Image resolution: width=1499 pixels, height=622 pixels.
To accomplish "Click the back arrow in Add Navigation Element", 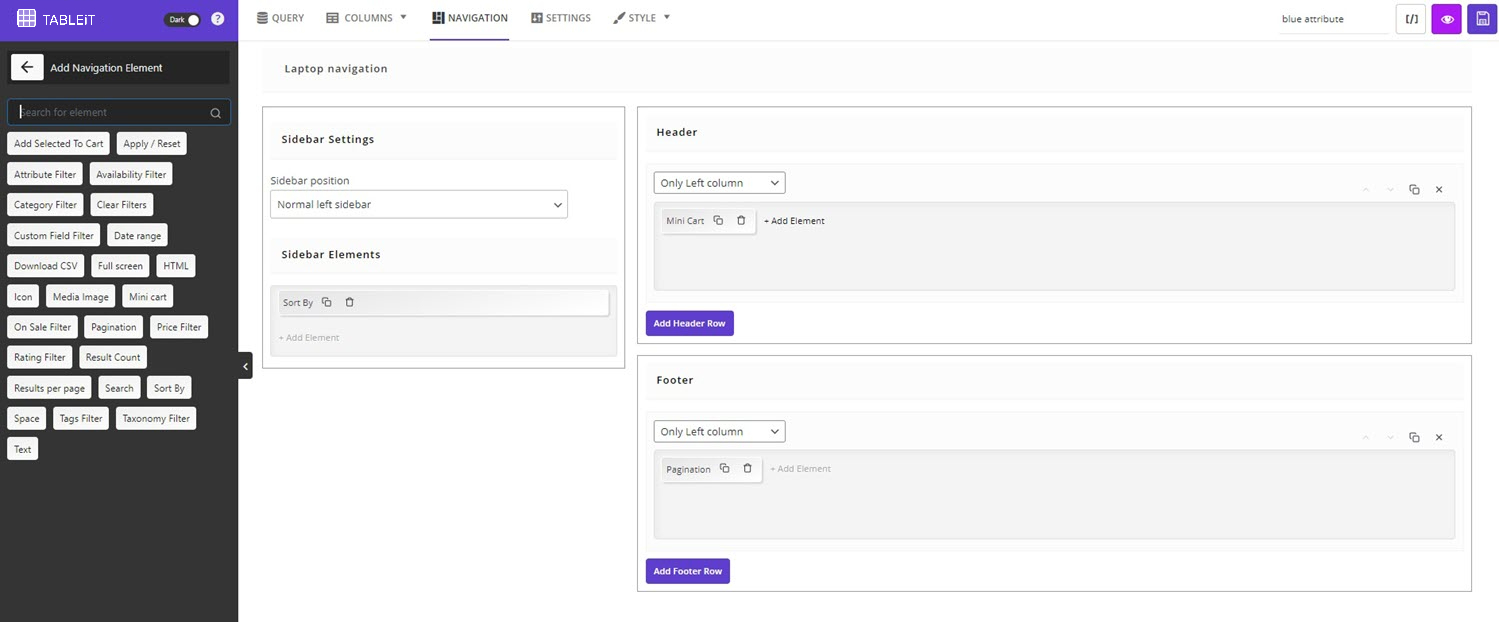I will pos(27,68).
